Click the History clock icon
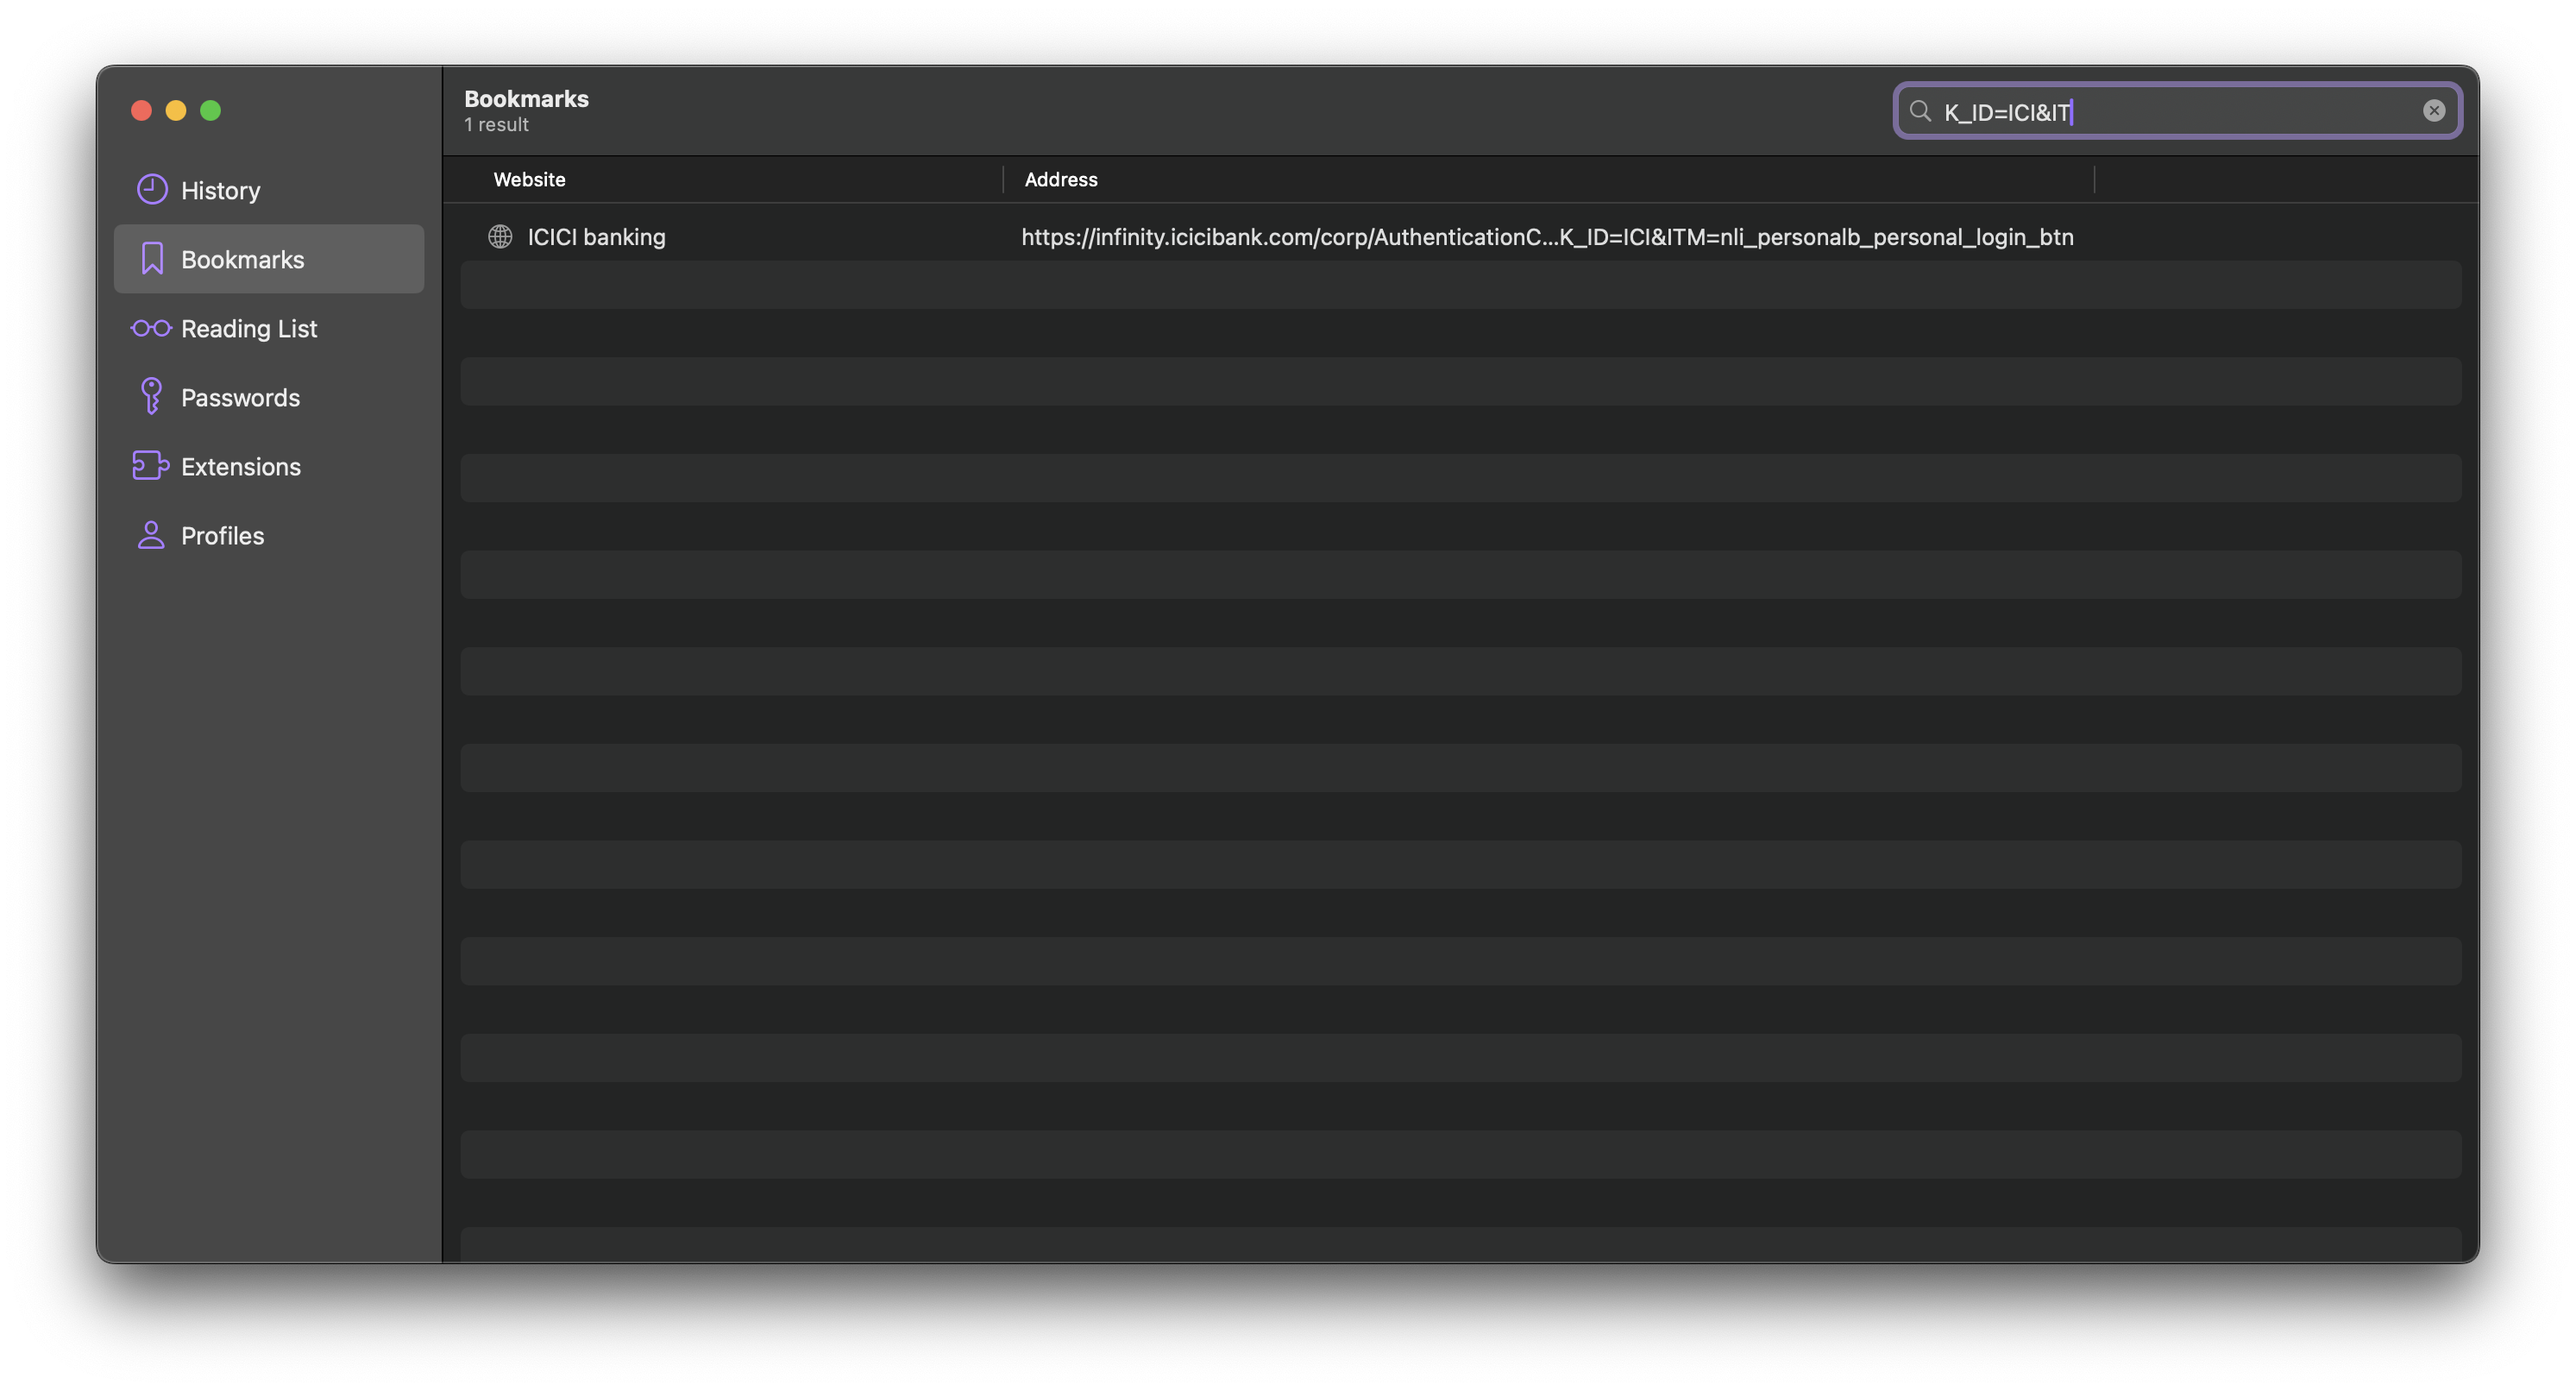This screenshot has width=2576, height=1391. pos(152,190)
